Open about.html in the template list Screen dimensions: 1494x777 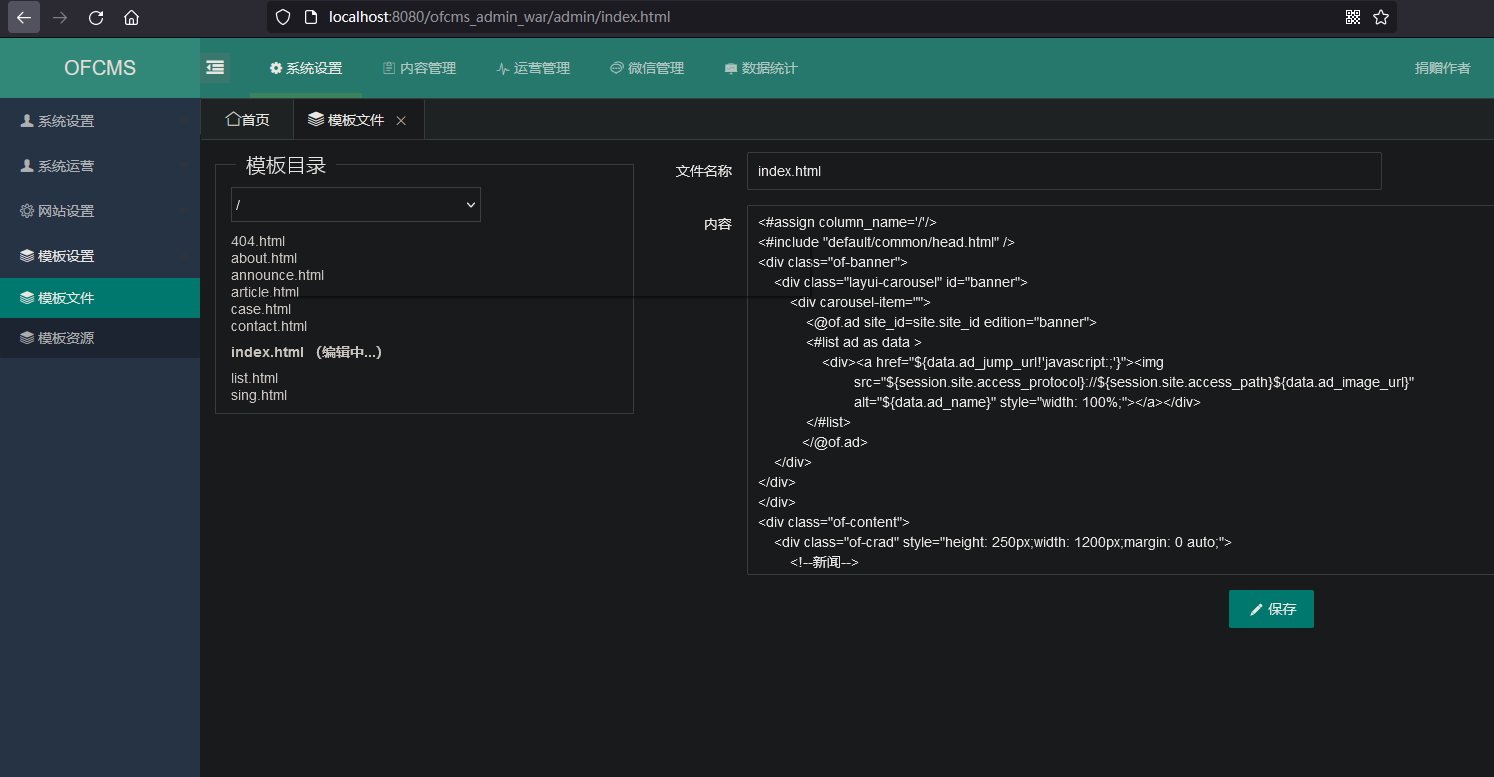(264, 258)
